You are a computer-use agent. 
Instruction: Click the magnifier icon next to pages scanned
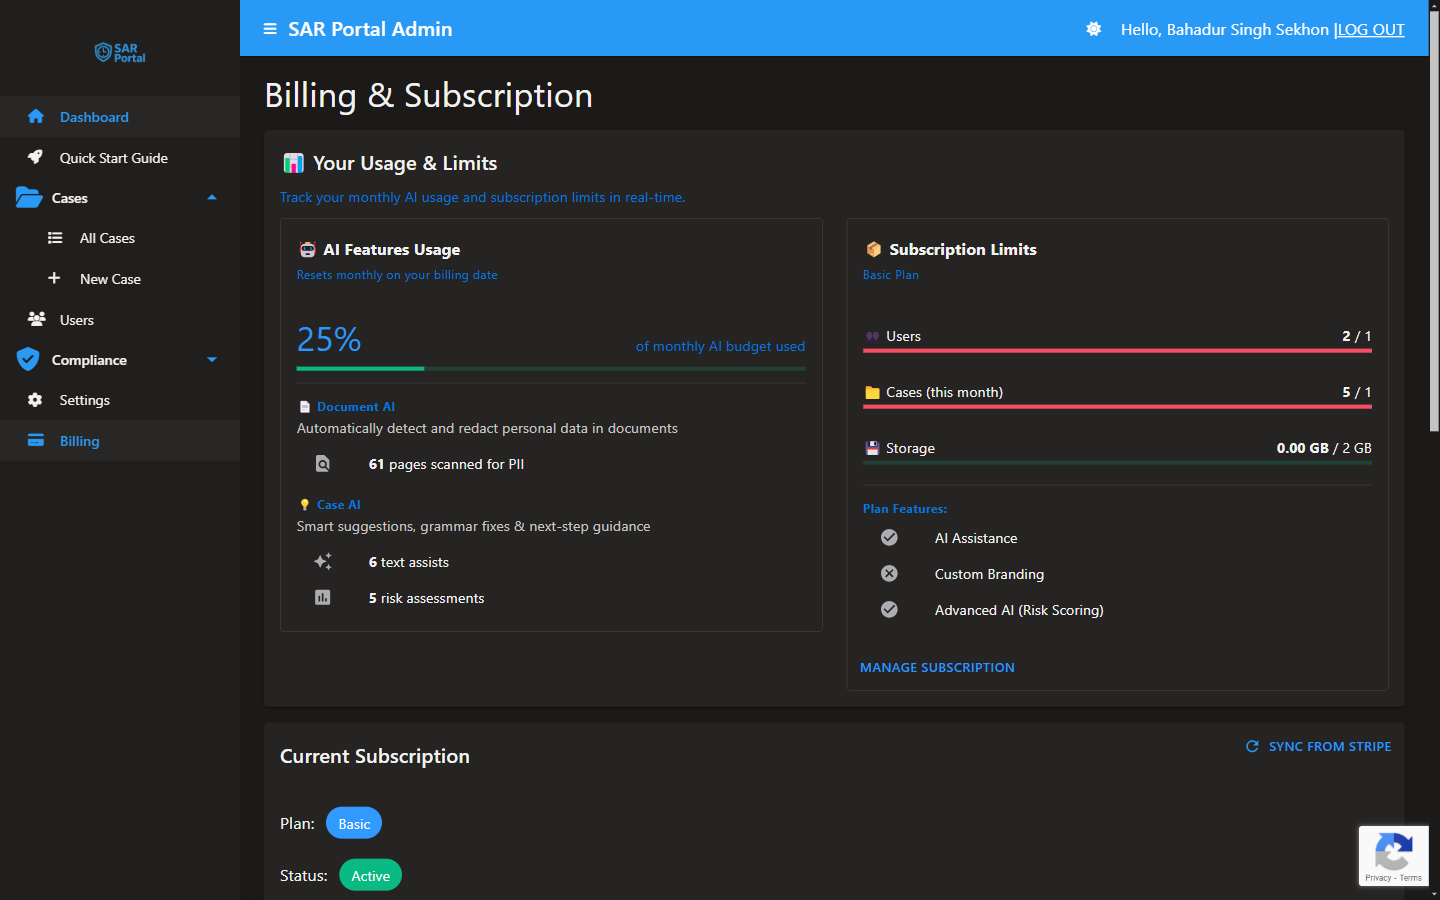(322, 463)
